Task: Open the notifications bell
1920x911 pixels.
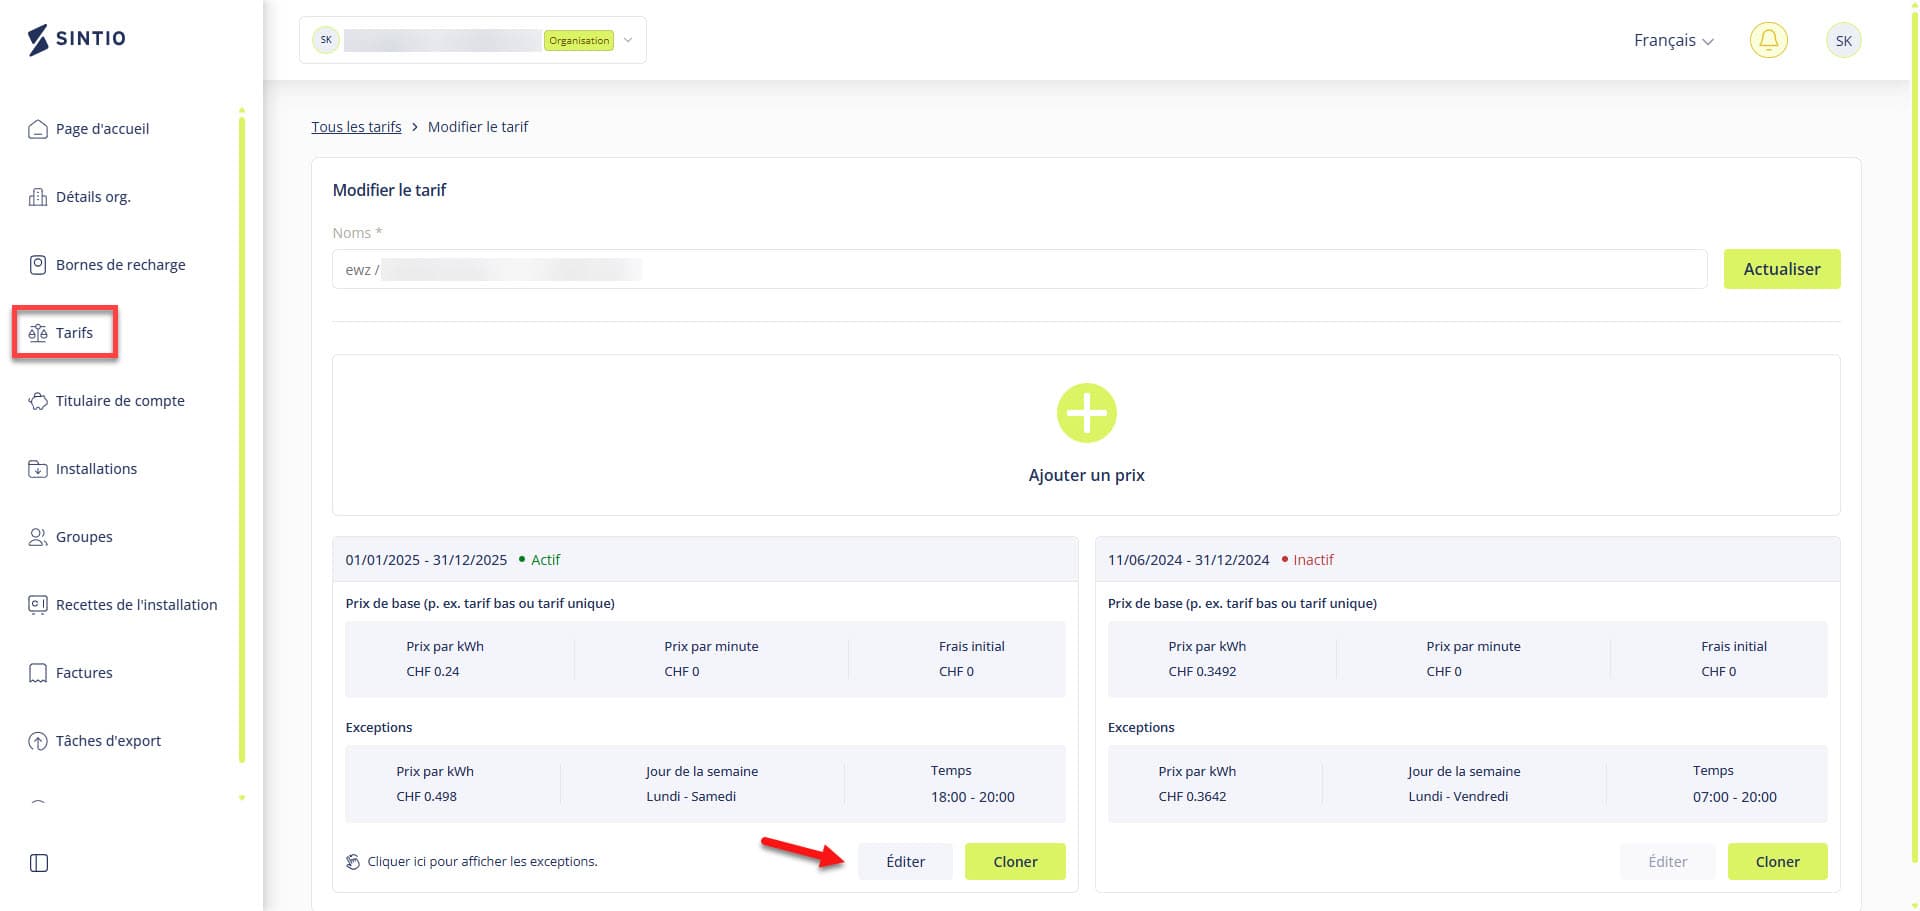Action: coord(1768,40)
